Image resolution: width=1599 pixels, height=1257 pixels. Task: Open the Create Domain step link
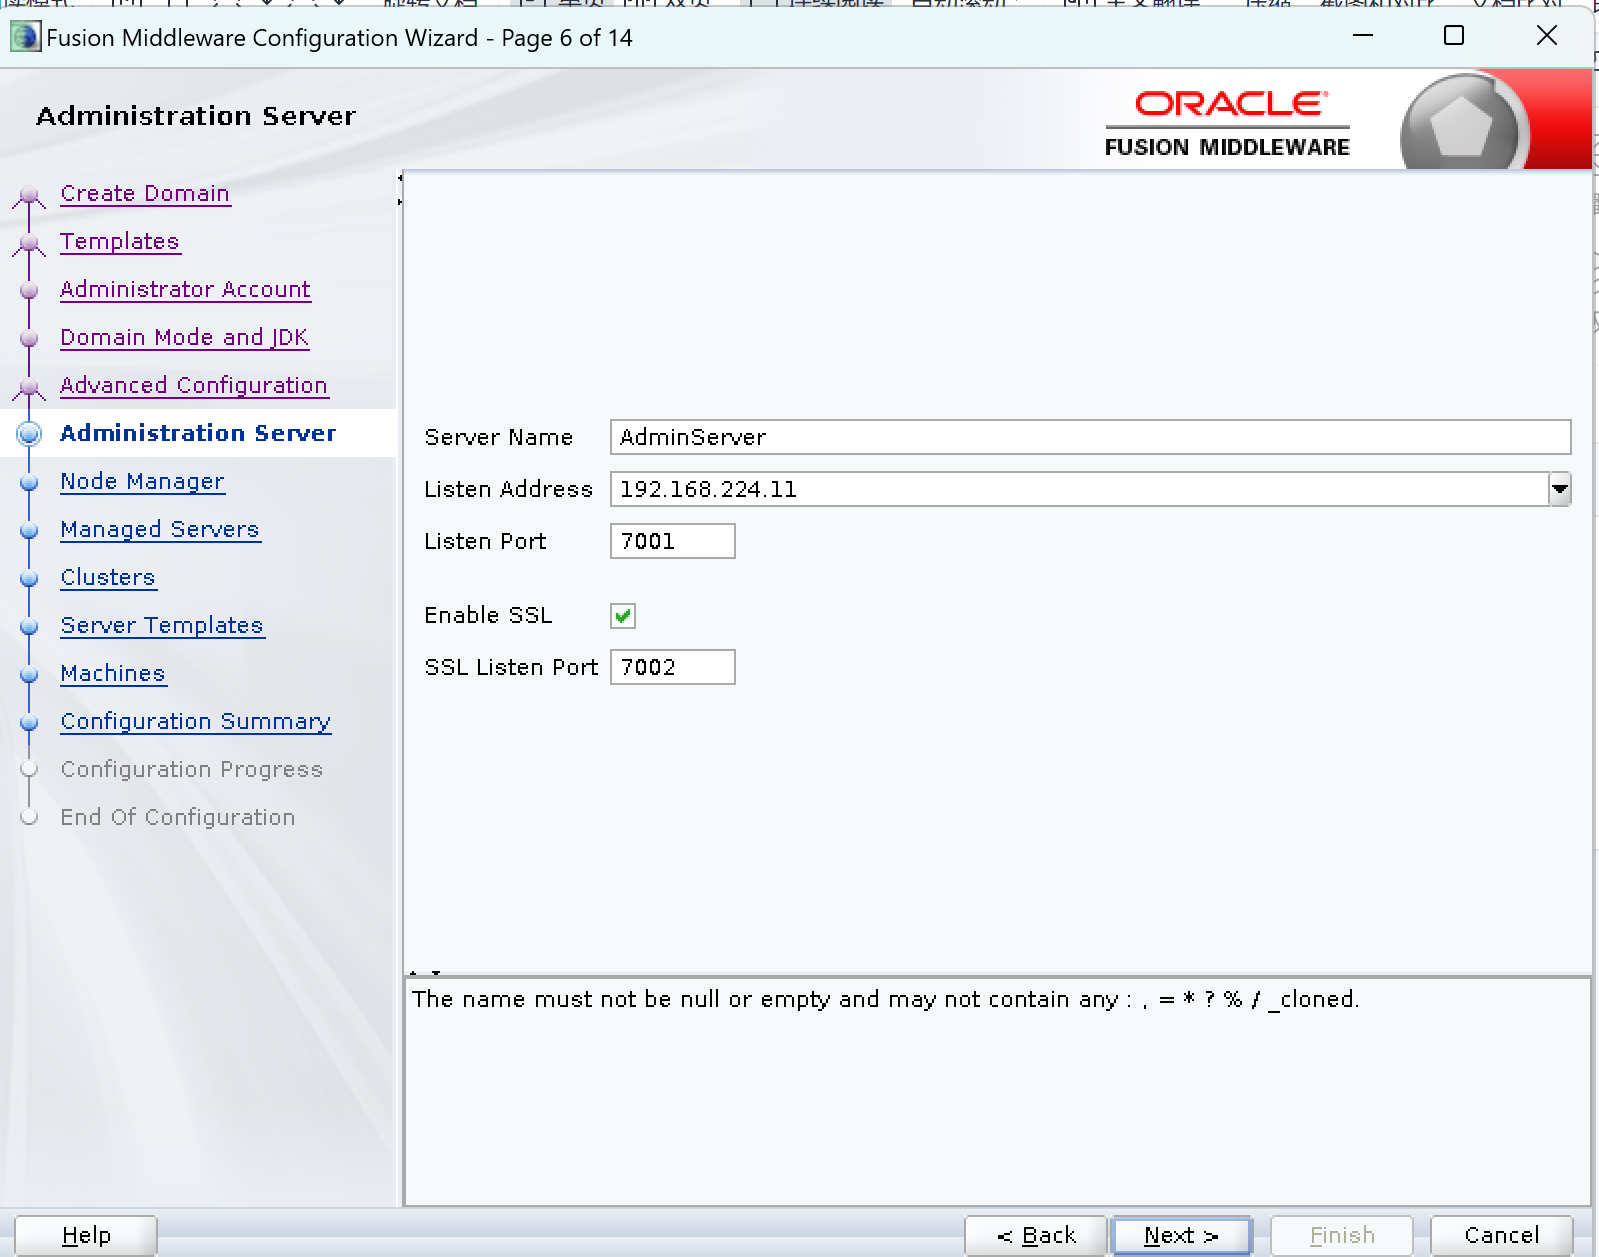click(145, 193)
